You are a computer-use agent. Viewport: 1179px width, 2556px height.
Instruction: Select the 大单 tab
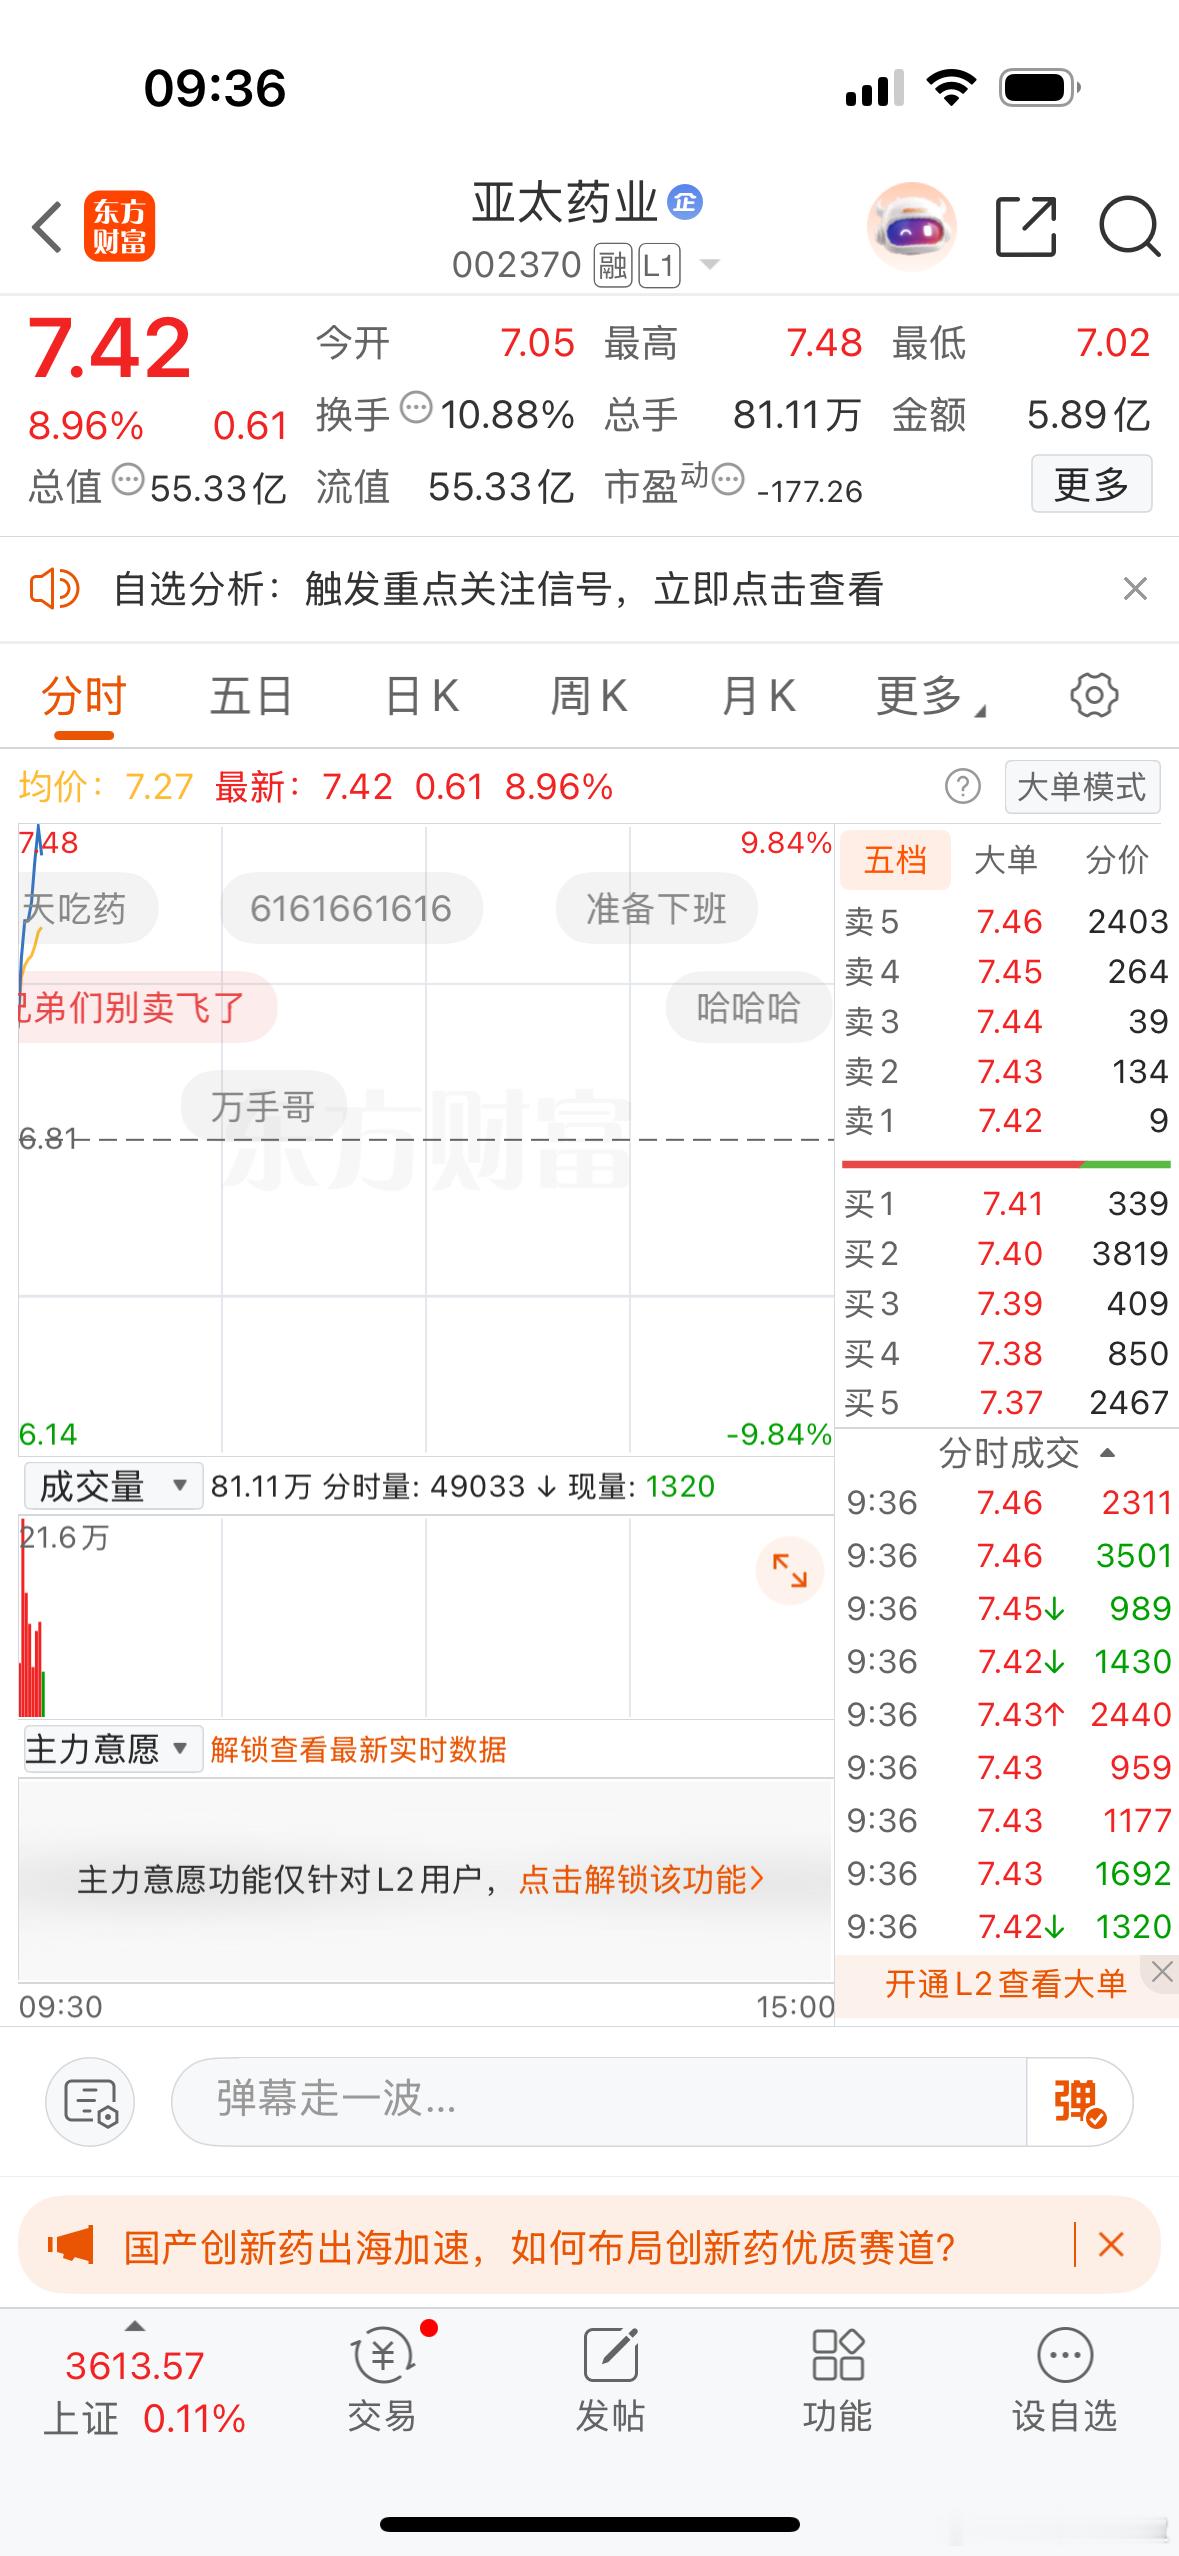(x=1006, y=860)
